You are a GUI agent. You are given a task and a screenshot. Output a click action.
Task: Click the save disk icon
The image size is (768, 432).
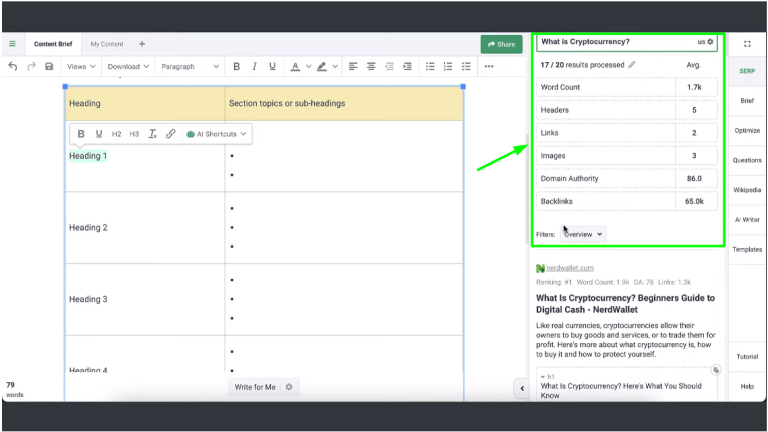coord(49,66)
